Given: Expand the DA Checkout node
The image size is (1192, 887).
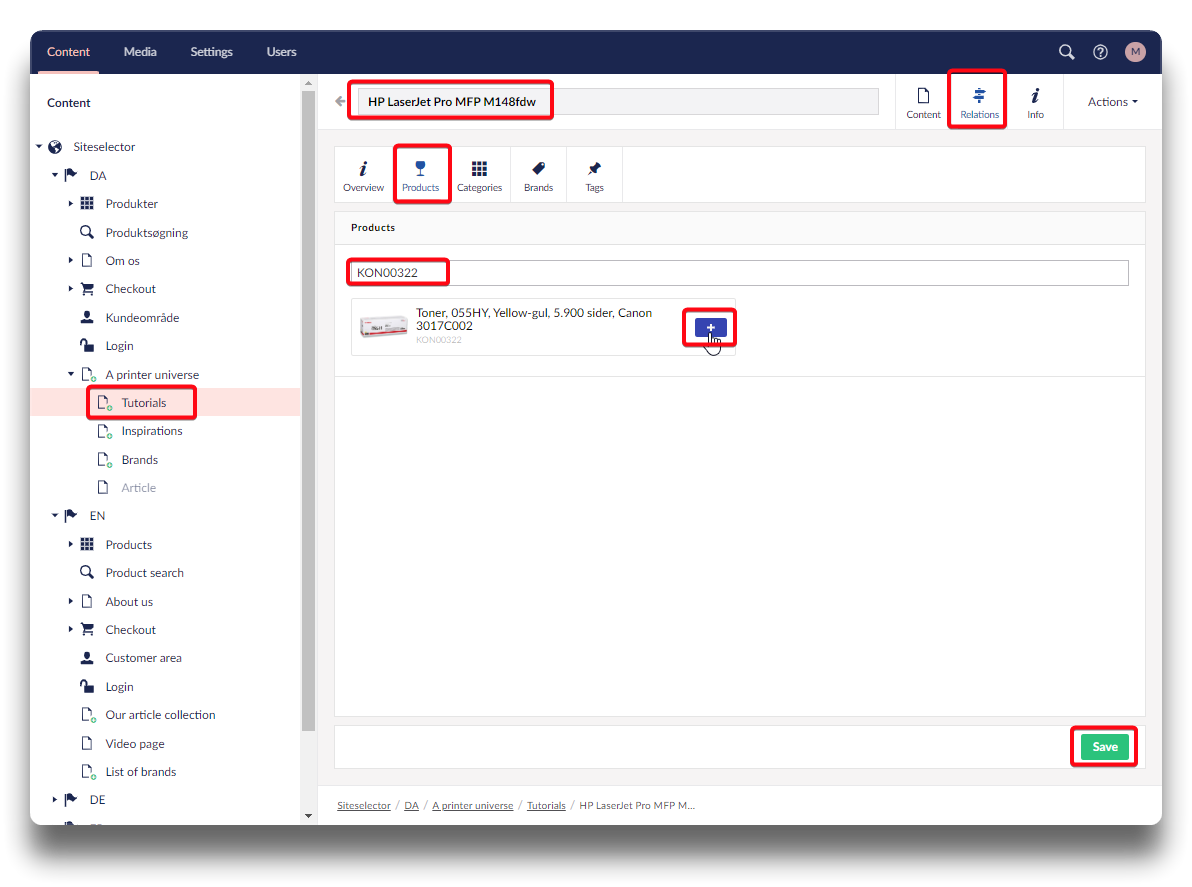Looking at the screenshot, I should 71,289.
